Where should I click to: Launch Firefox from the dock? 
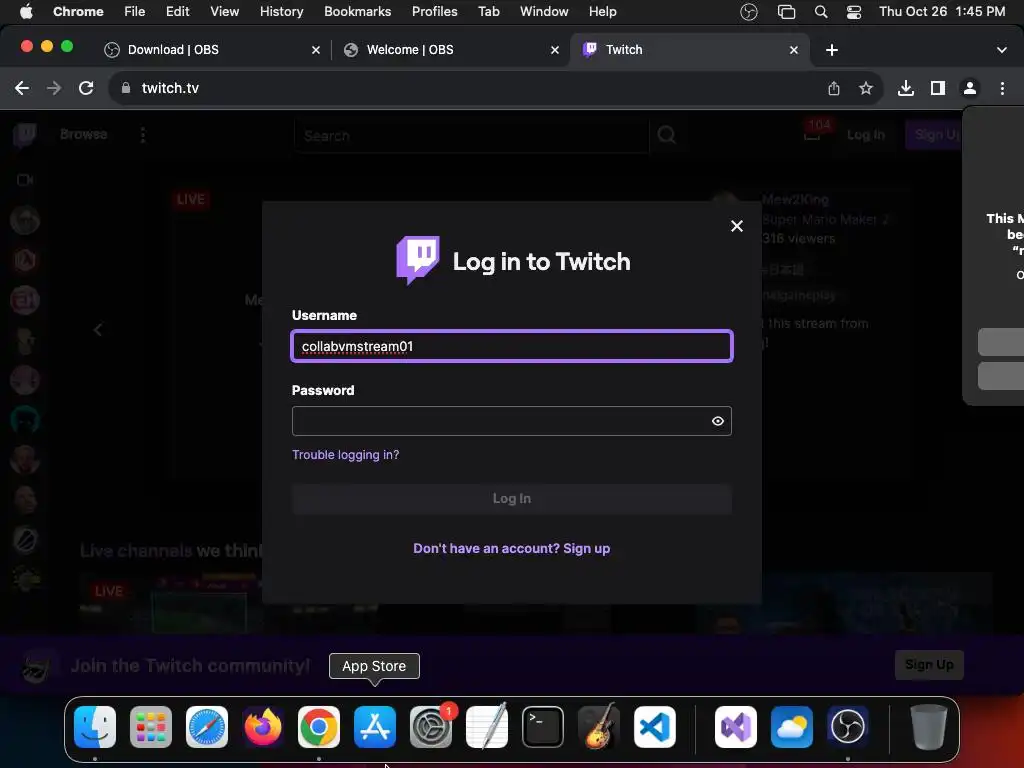click(x=263, y=726)
